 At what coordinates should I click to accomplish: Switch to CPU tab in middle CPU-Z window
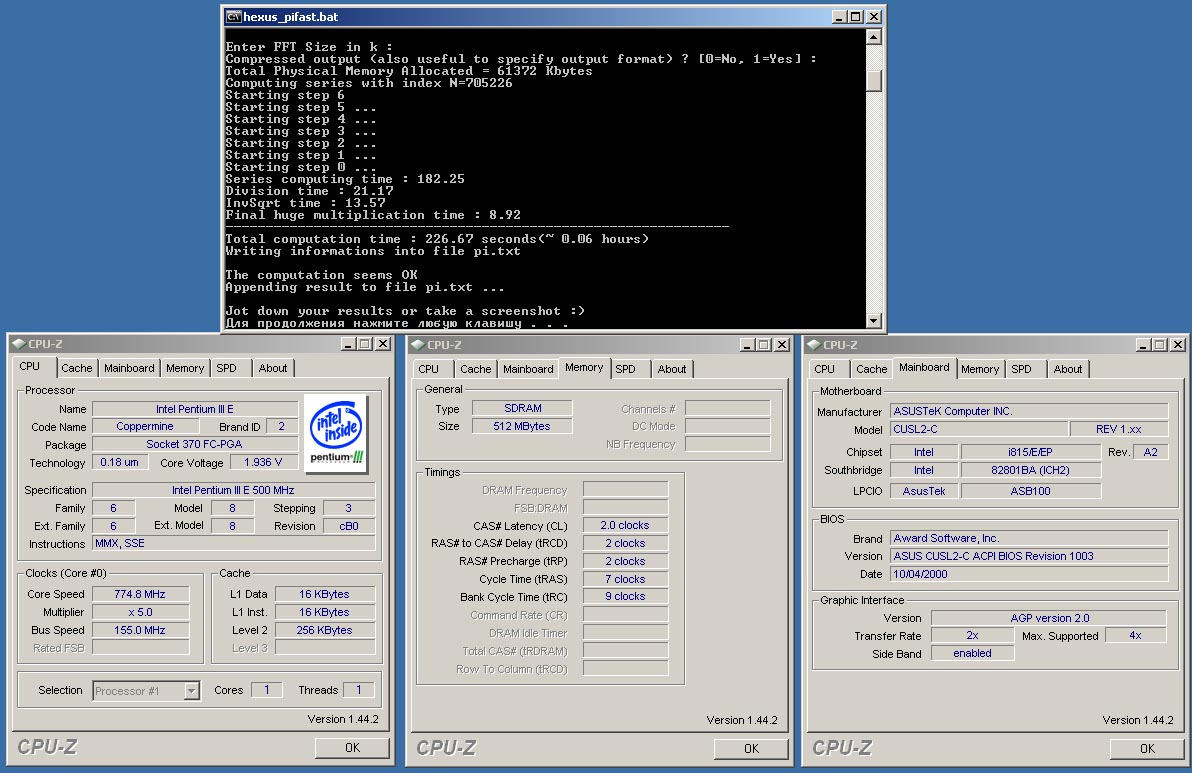click(x=429, y=369)
